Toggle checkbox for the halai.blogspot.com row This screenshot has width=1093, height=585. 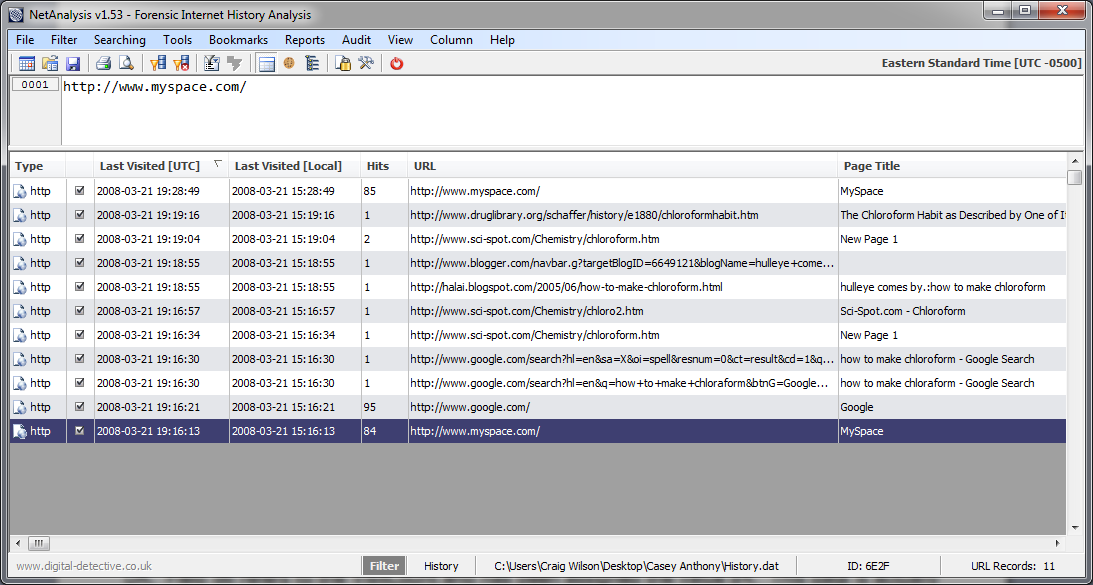pyautogui.click(x=80, y=287)
